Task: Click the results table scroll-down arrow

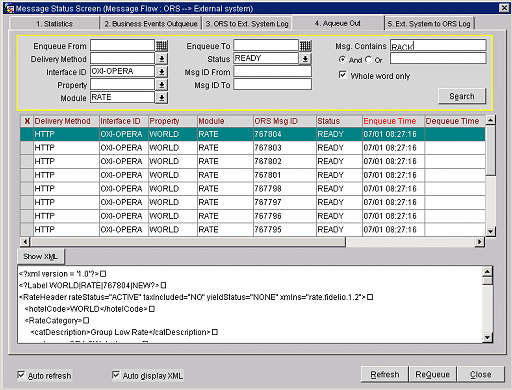Action: pyautogui.click(x=490, y=231)
